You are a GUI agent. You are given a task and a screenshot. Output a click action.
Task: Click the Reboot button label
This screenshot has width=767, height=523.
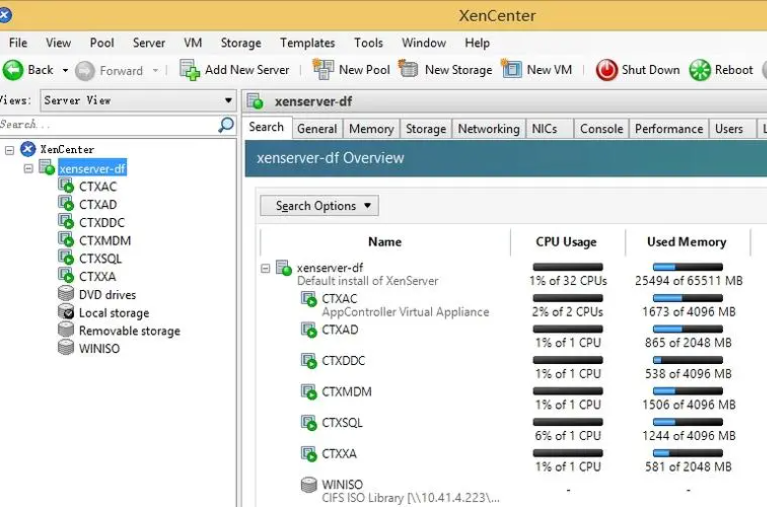[734, 70]
